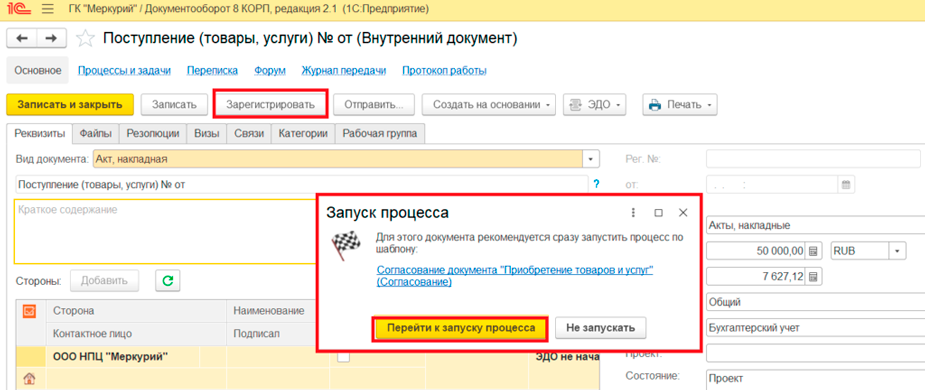Go forward with the right arrow
925x390 pixels.
pyautogui.click(x=51, y=39)
